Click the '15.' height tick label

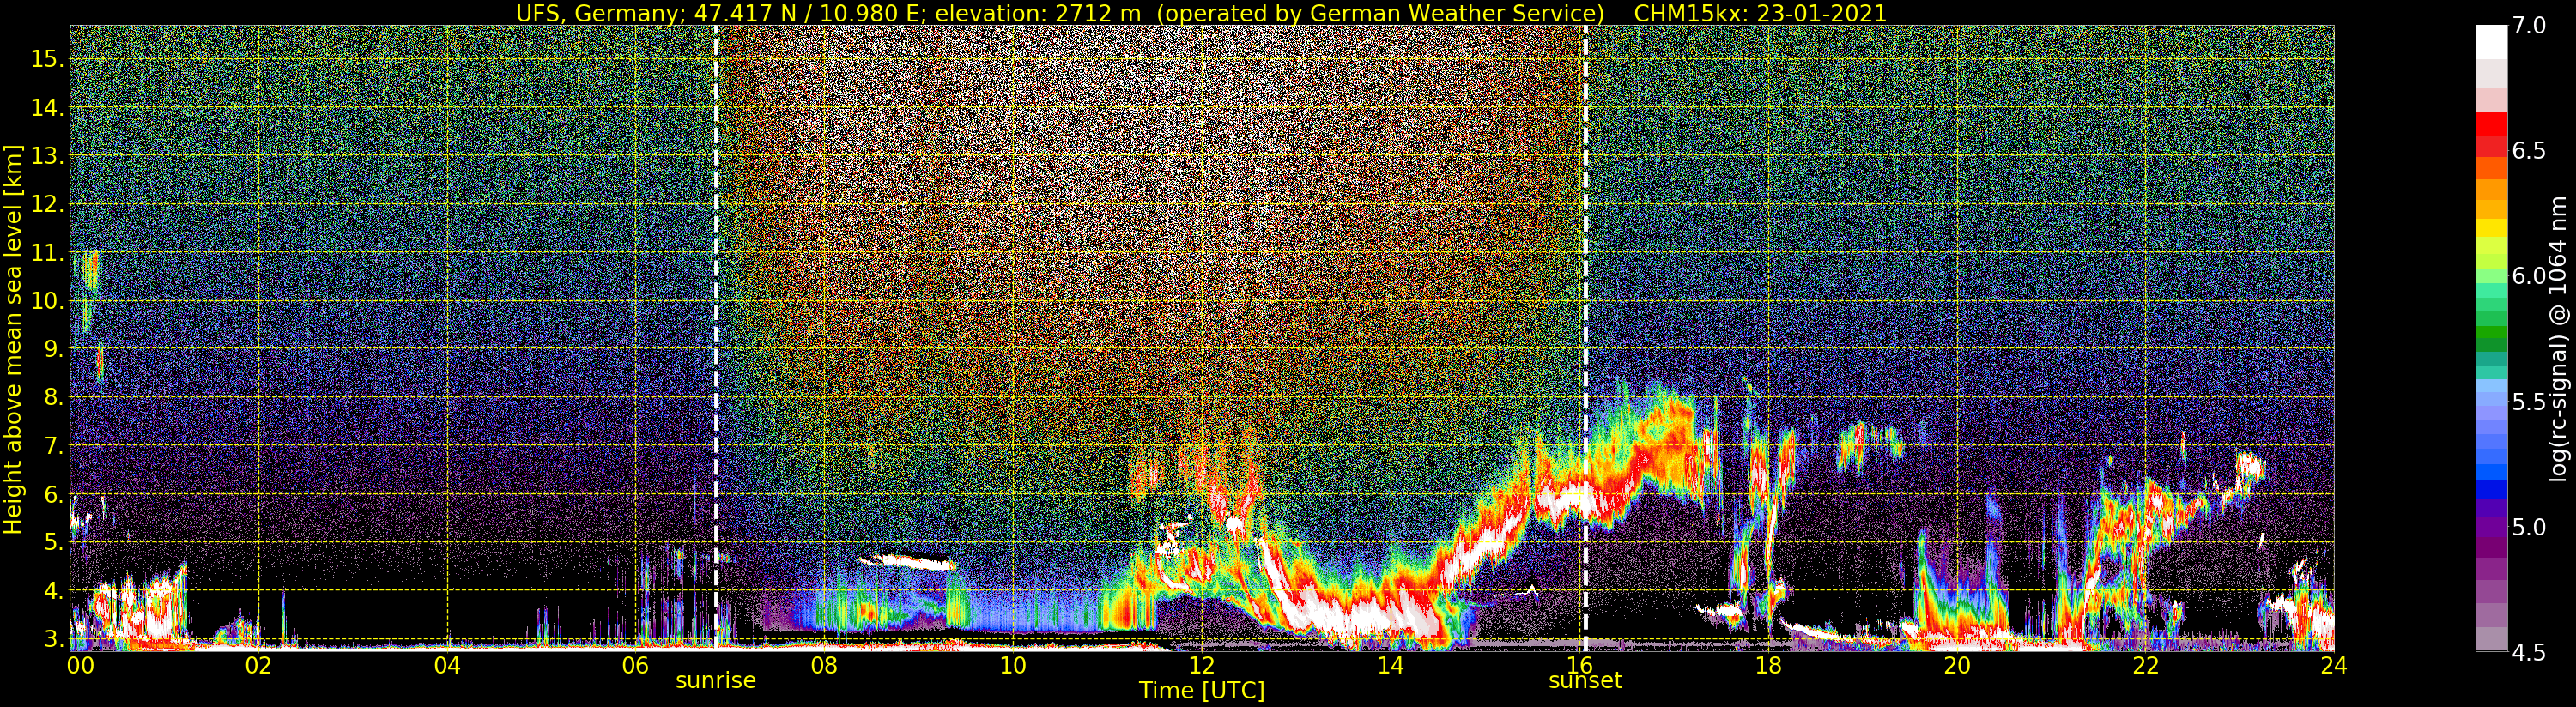(47, 60)
